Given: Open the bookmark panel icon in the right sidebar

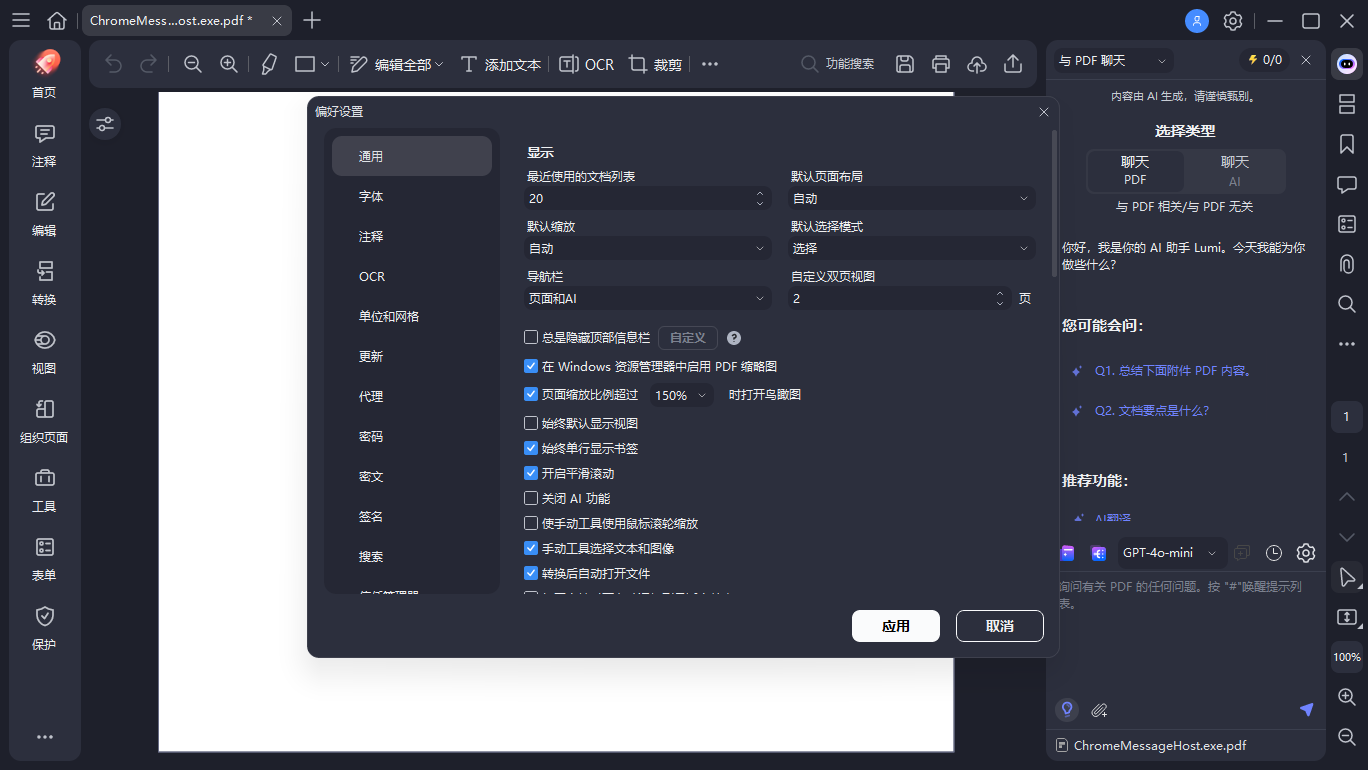Looking at the screenshot, I should click(x=1347, y=144).
